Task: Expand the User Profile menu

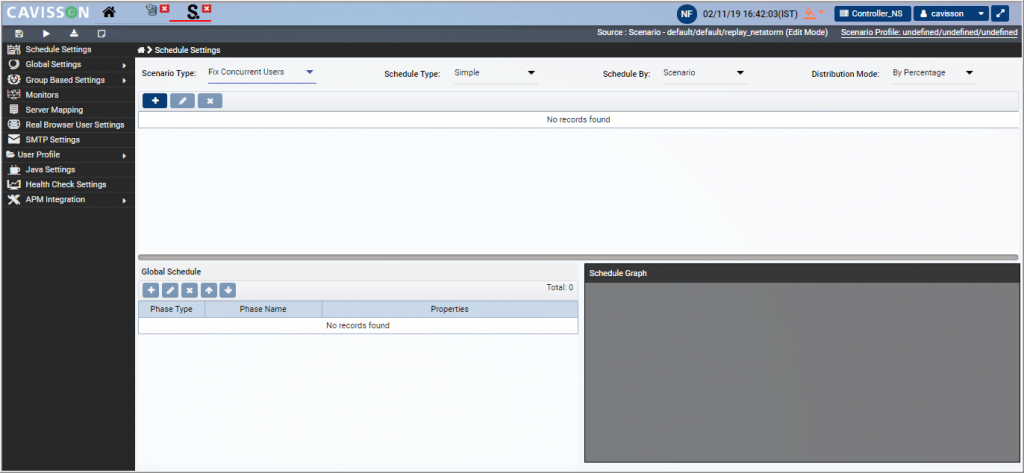Action: pos(67,155)
